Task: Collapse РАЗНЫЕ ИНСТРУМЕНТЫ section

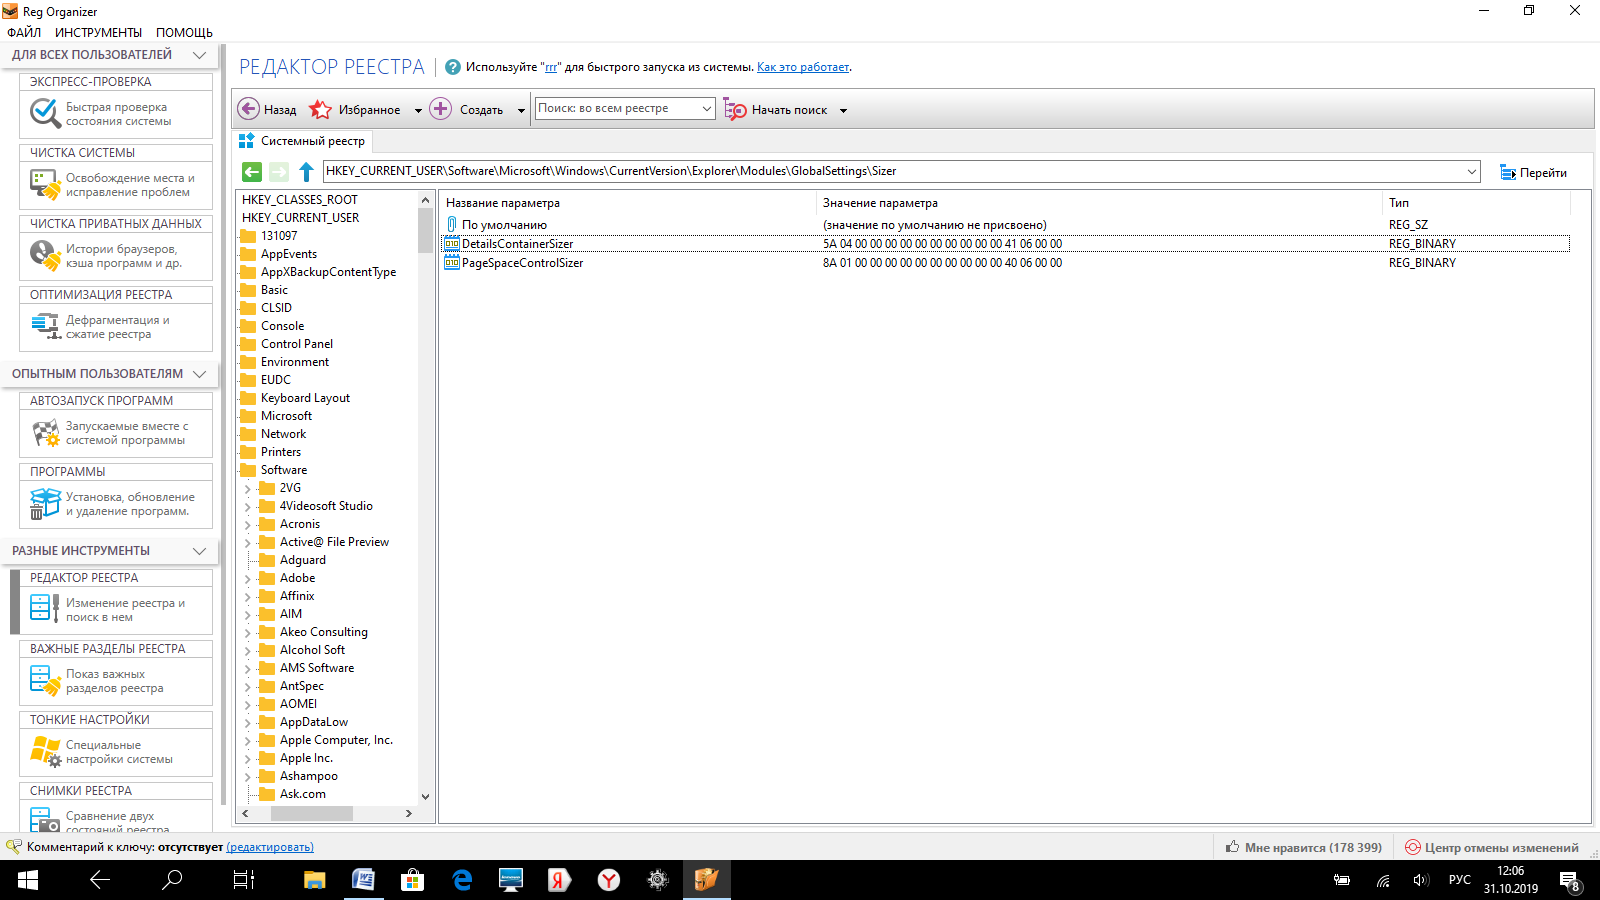Action: (x=199, y=551)
